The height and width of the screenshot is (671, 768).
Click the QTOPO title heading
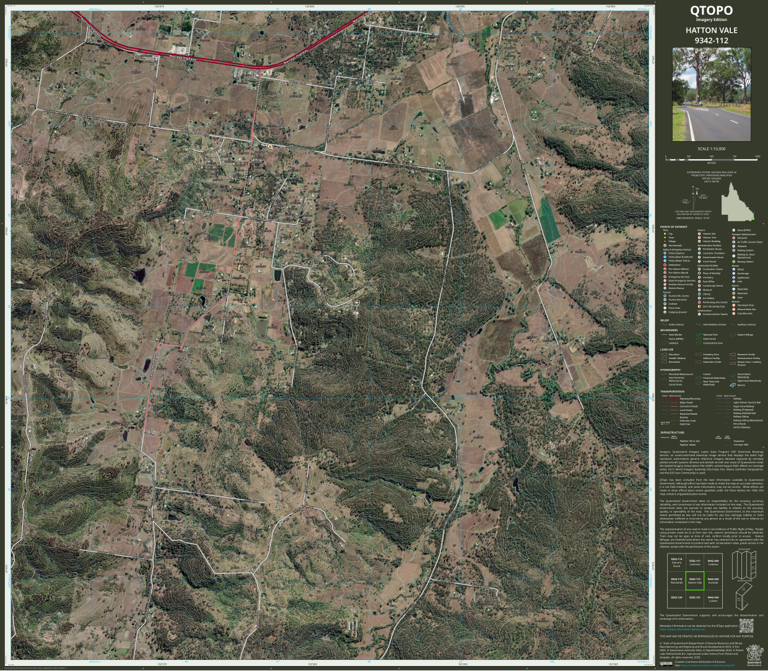711,10
